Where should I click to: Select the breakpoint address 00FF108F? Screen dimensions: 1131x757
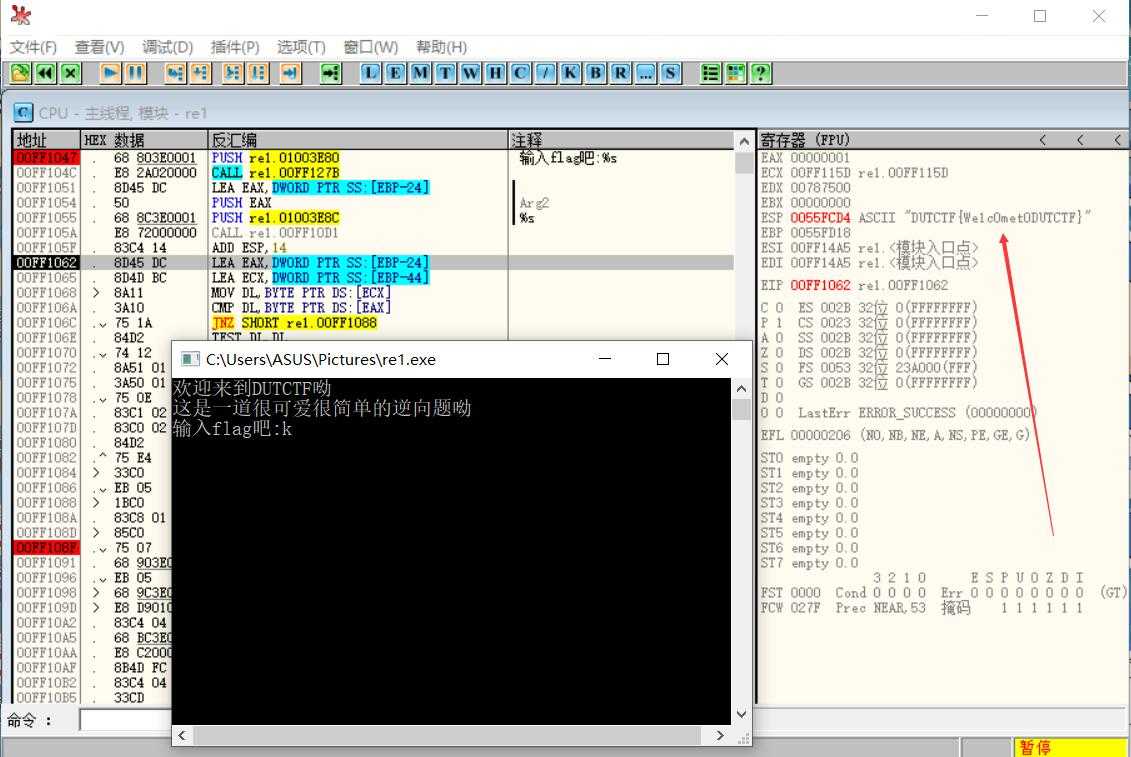click(46, 548)
